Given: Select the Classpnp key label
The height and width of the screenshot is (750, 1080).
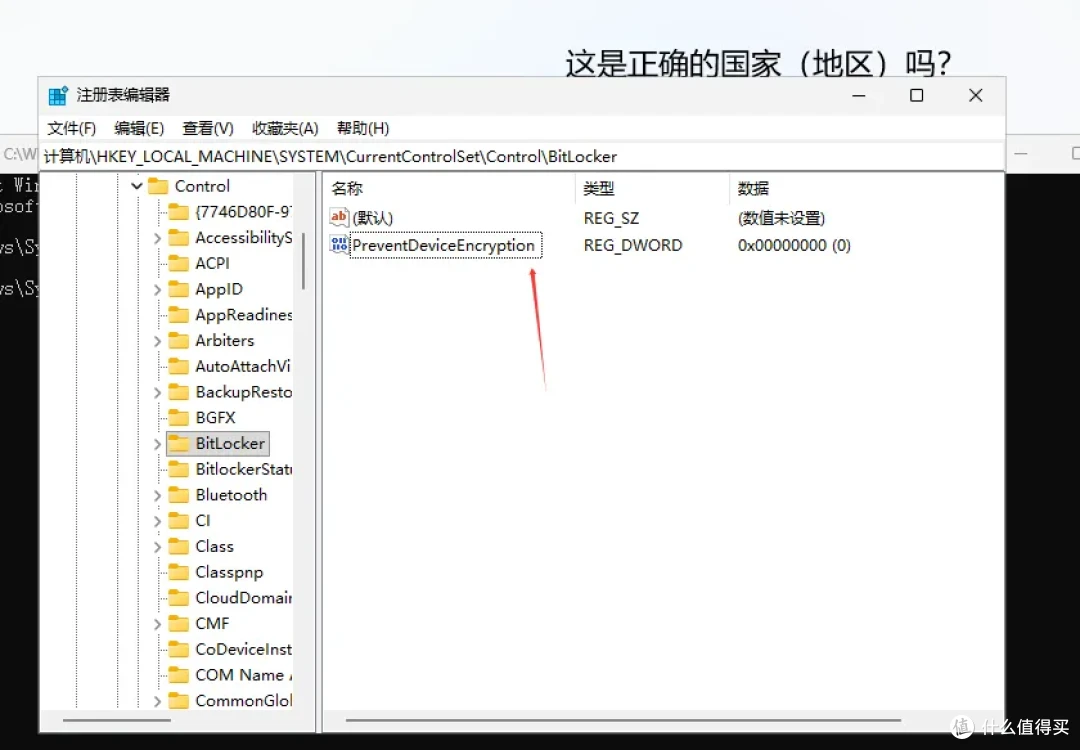Looking at the screenshot, I should 229,572.
